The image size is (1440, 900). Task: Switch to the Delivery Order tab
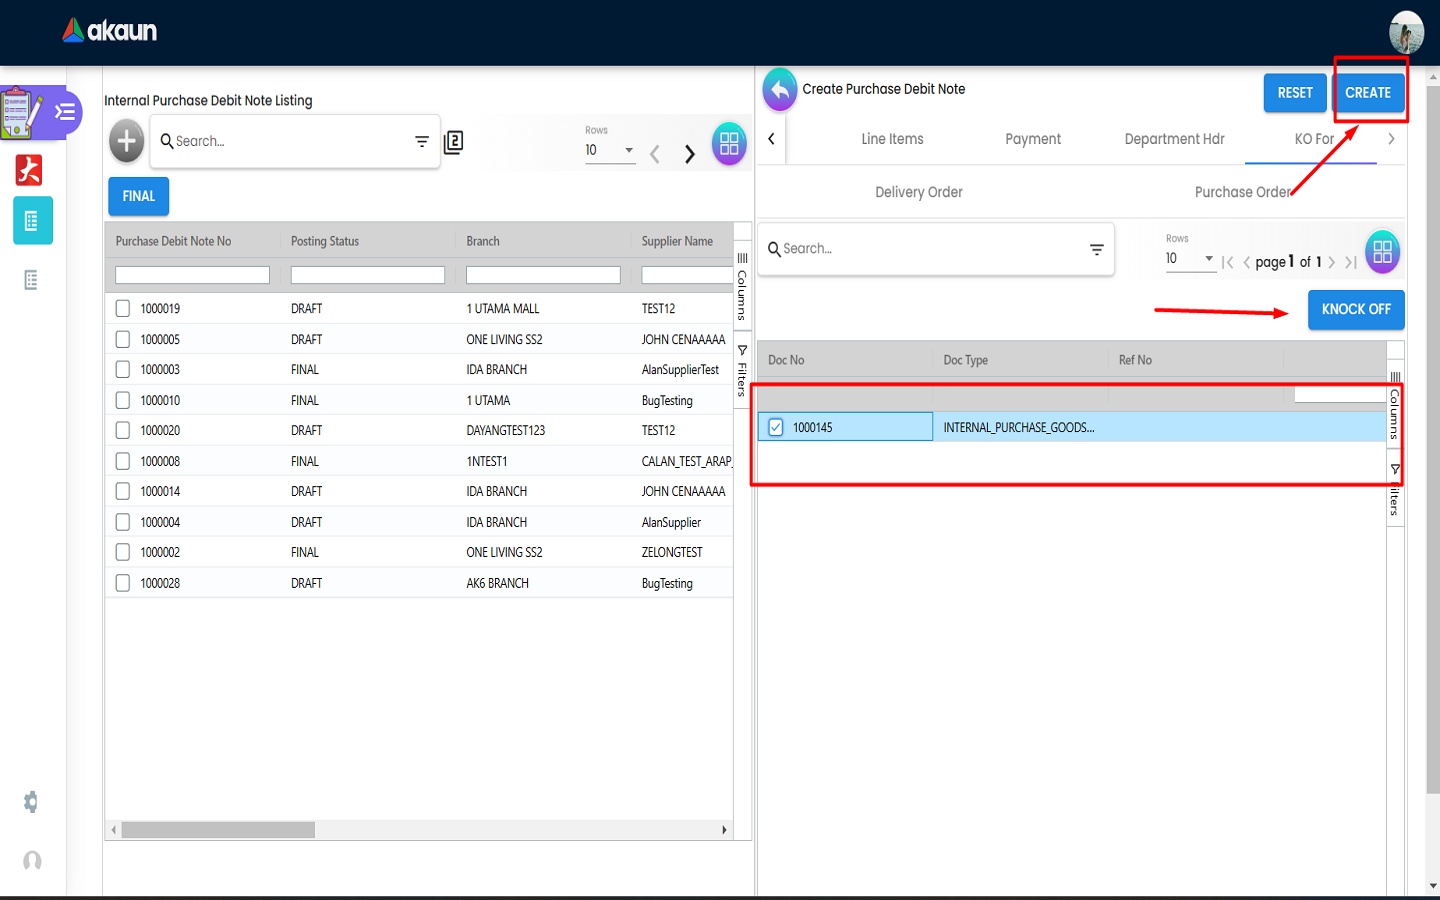(x=918, y=192)
